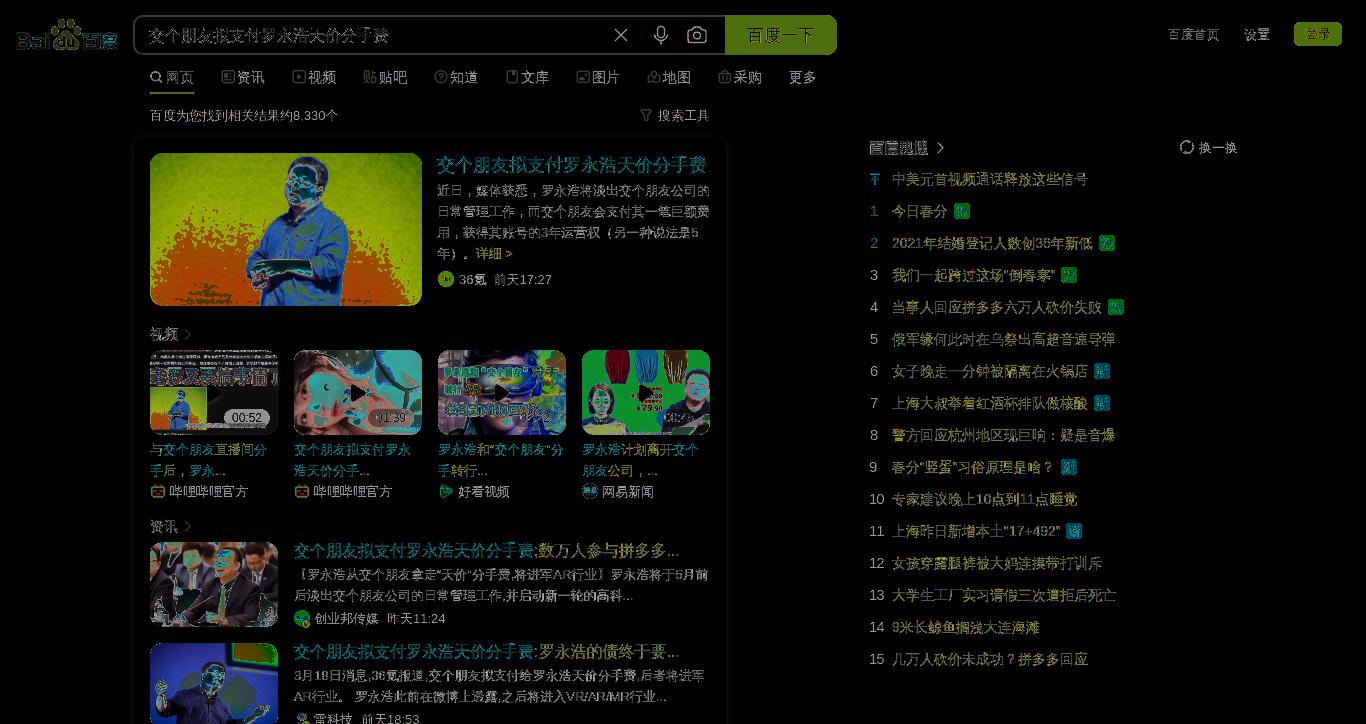Switch to the 文库 tab
1366x724 pixels.
527,77
